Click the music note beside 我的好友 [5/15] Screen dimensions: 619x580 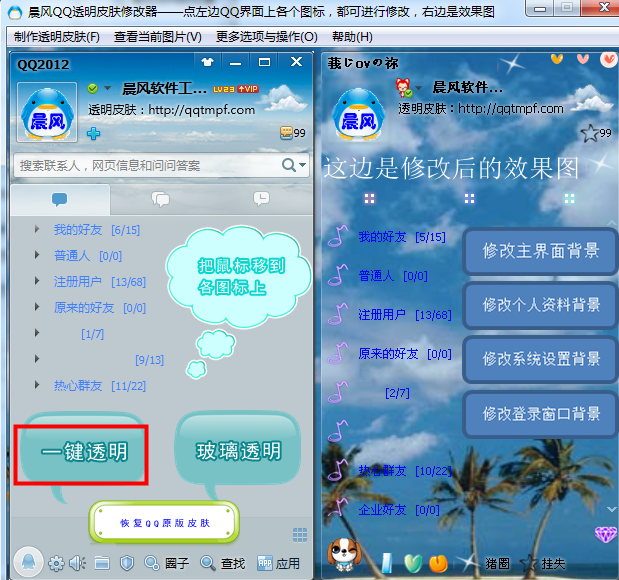click(x=338, y=236)
